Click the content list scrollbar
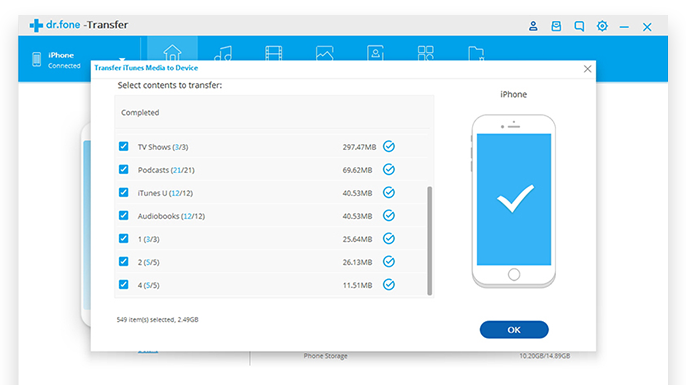This screenshot has height=385, width=686. 430,241
